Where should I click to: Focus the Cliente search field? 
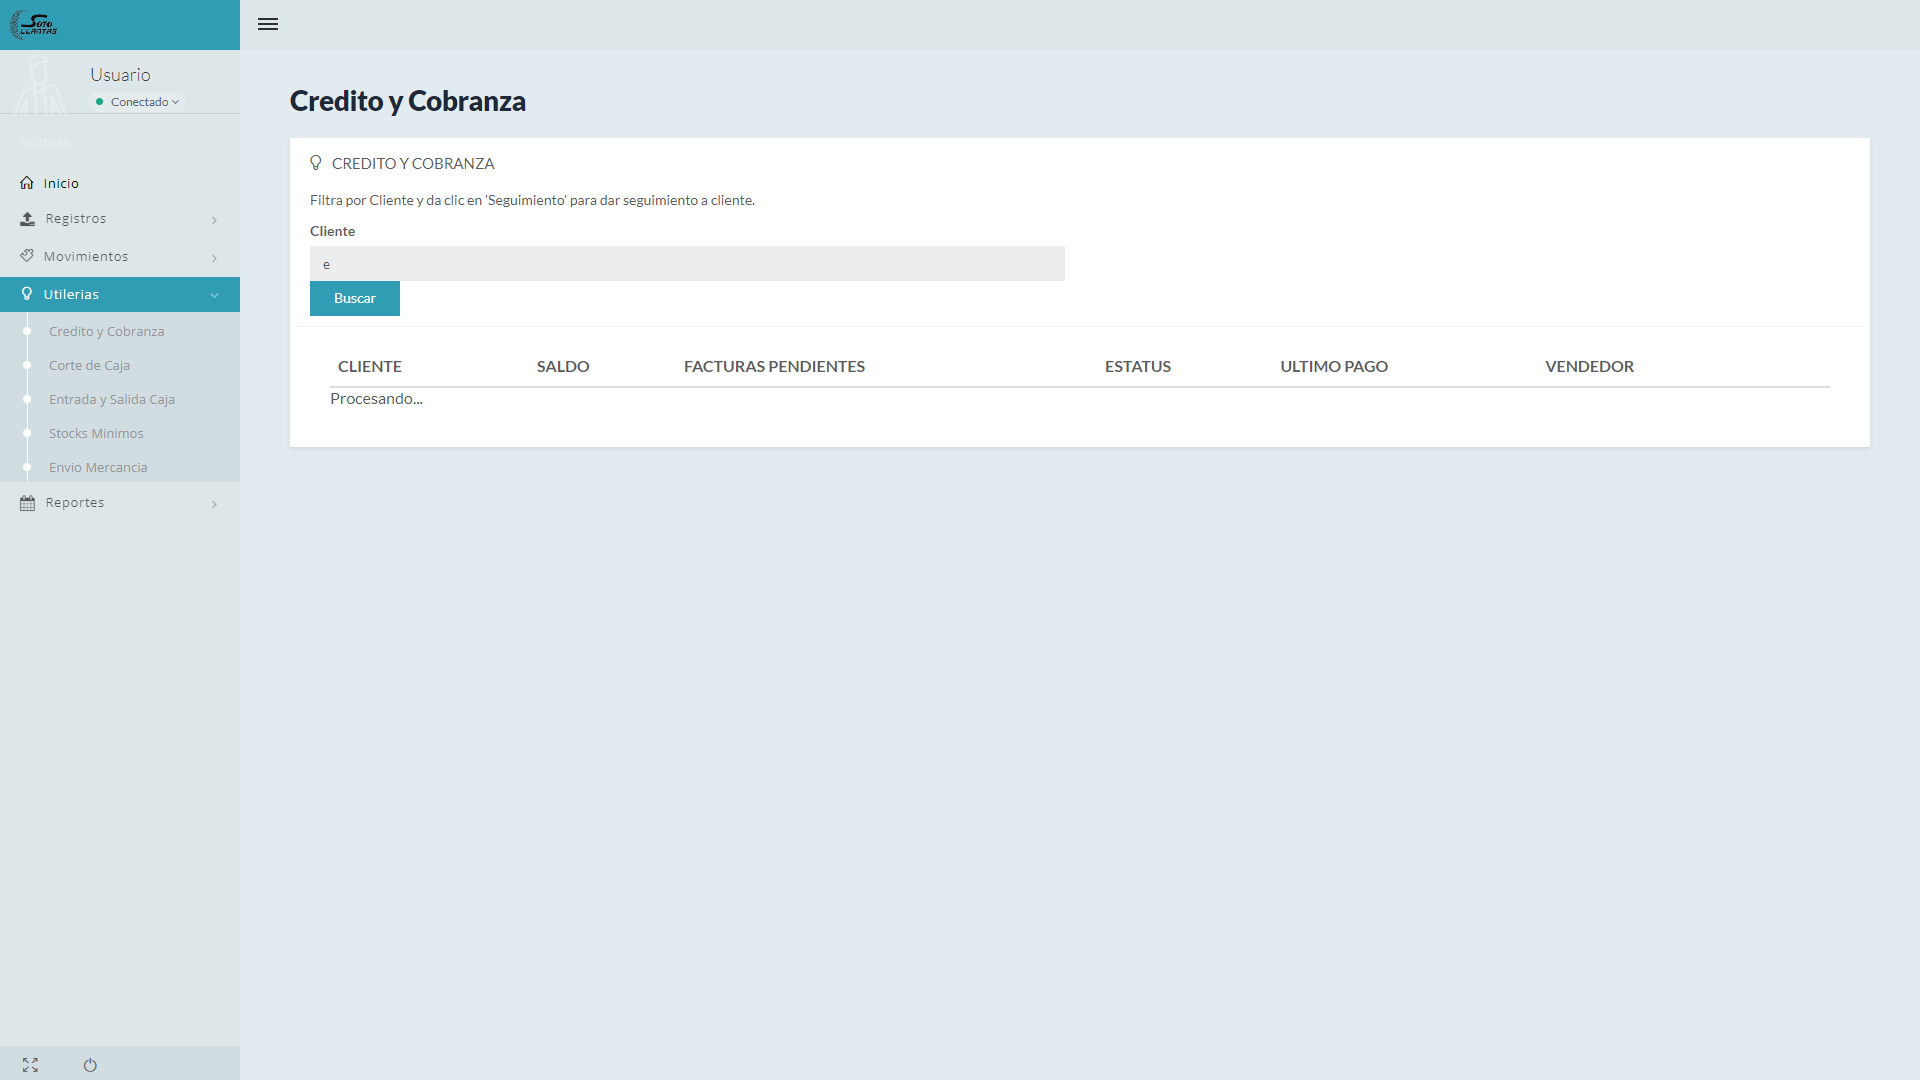coord(687,264)
